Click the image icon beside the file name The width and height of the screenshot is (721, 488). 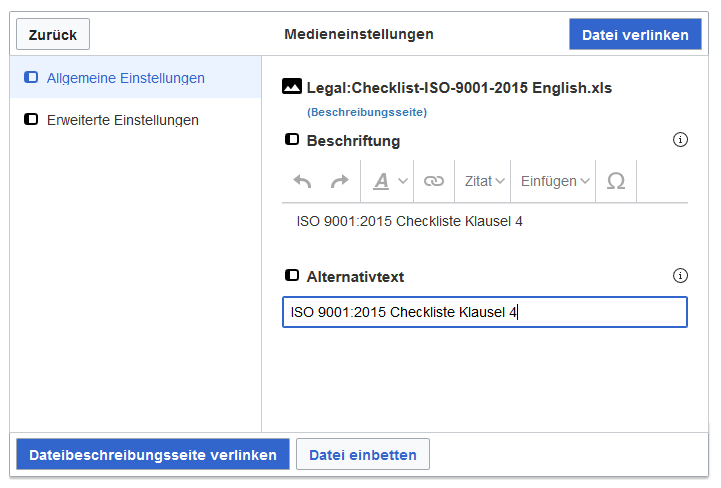tap(292, 86)
